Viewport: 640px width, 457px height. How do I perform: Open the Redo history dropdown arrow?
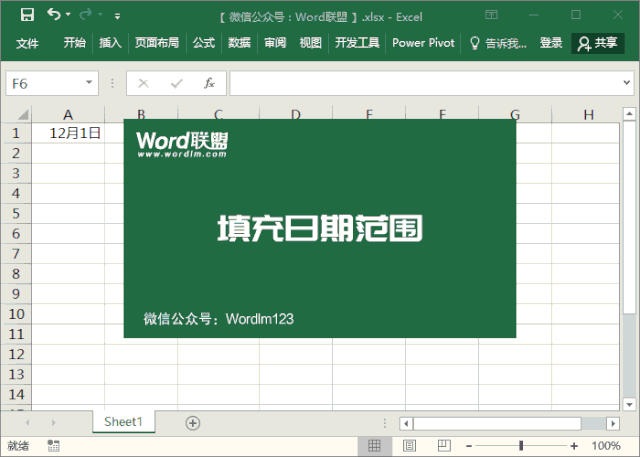click(x=100, y=15)
